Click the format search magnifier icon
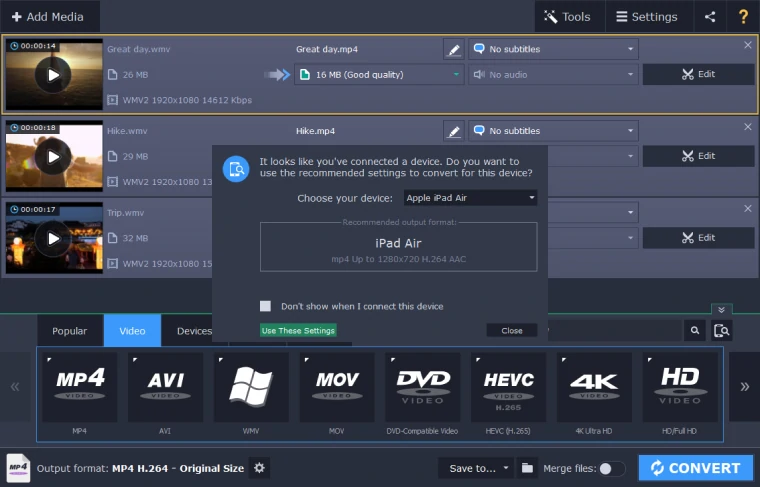The width and height of the screenshot is (760, 487). (x=695, y=330)
